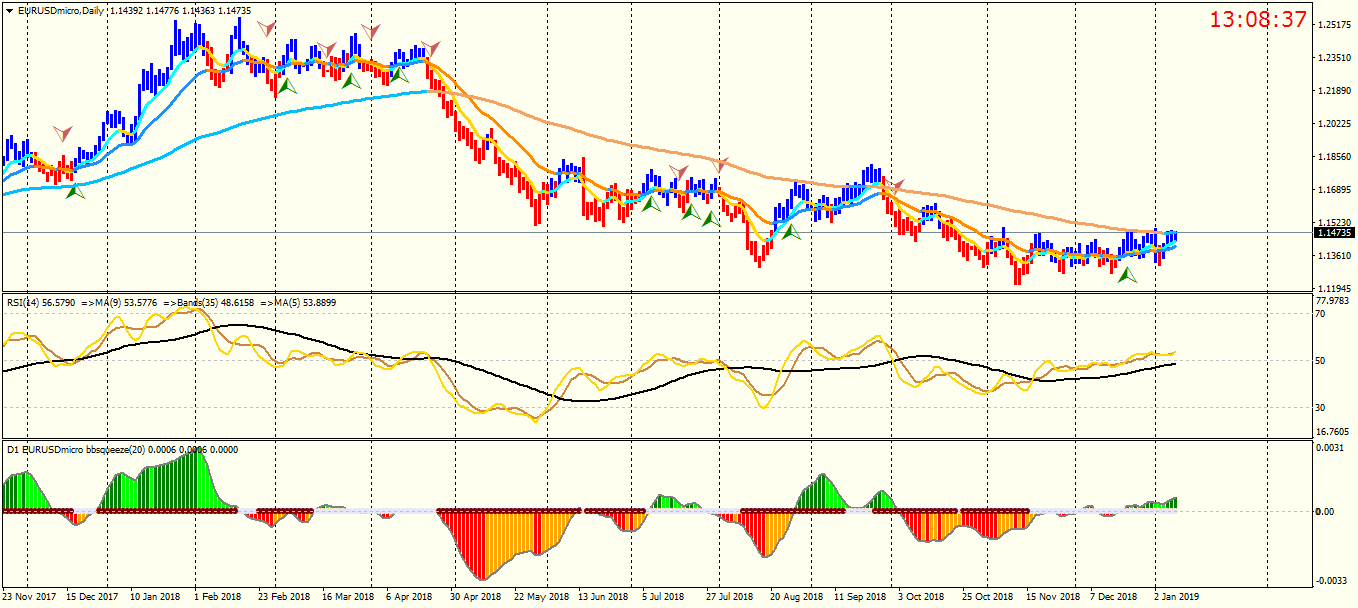Click the 5 Jul 2018 date label

[665, 597]
